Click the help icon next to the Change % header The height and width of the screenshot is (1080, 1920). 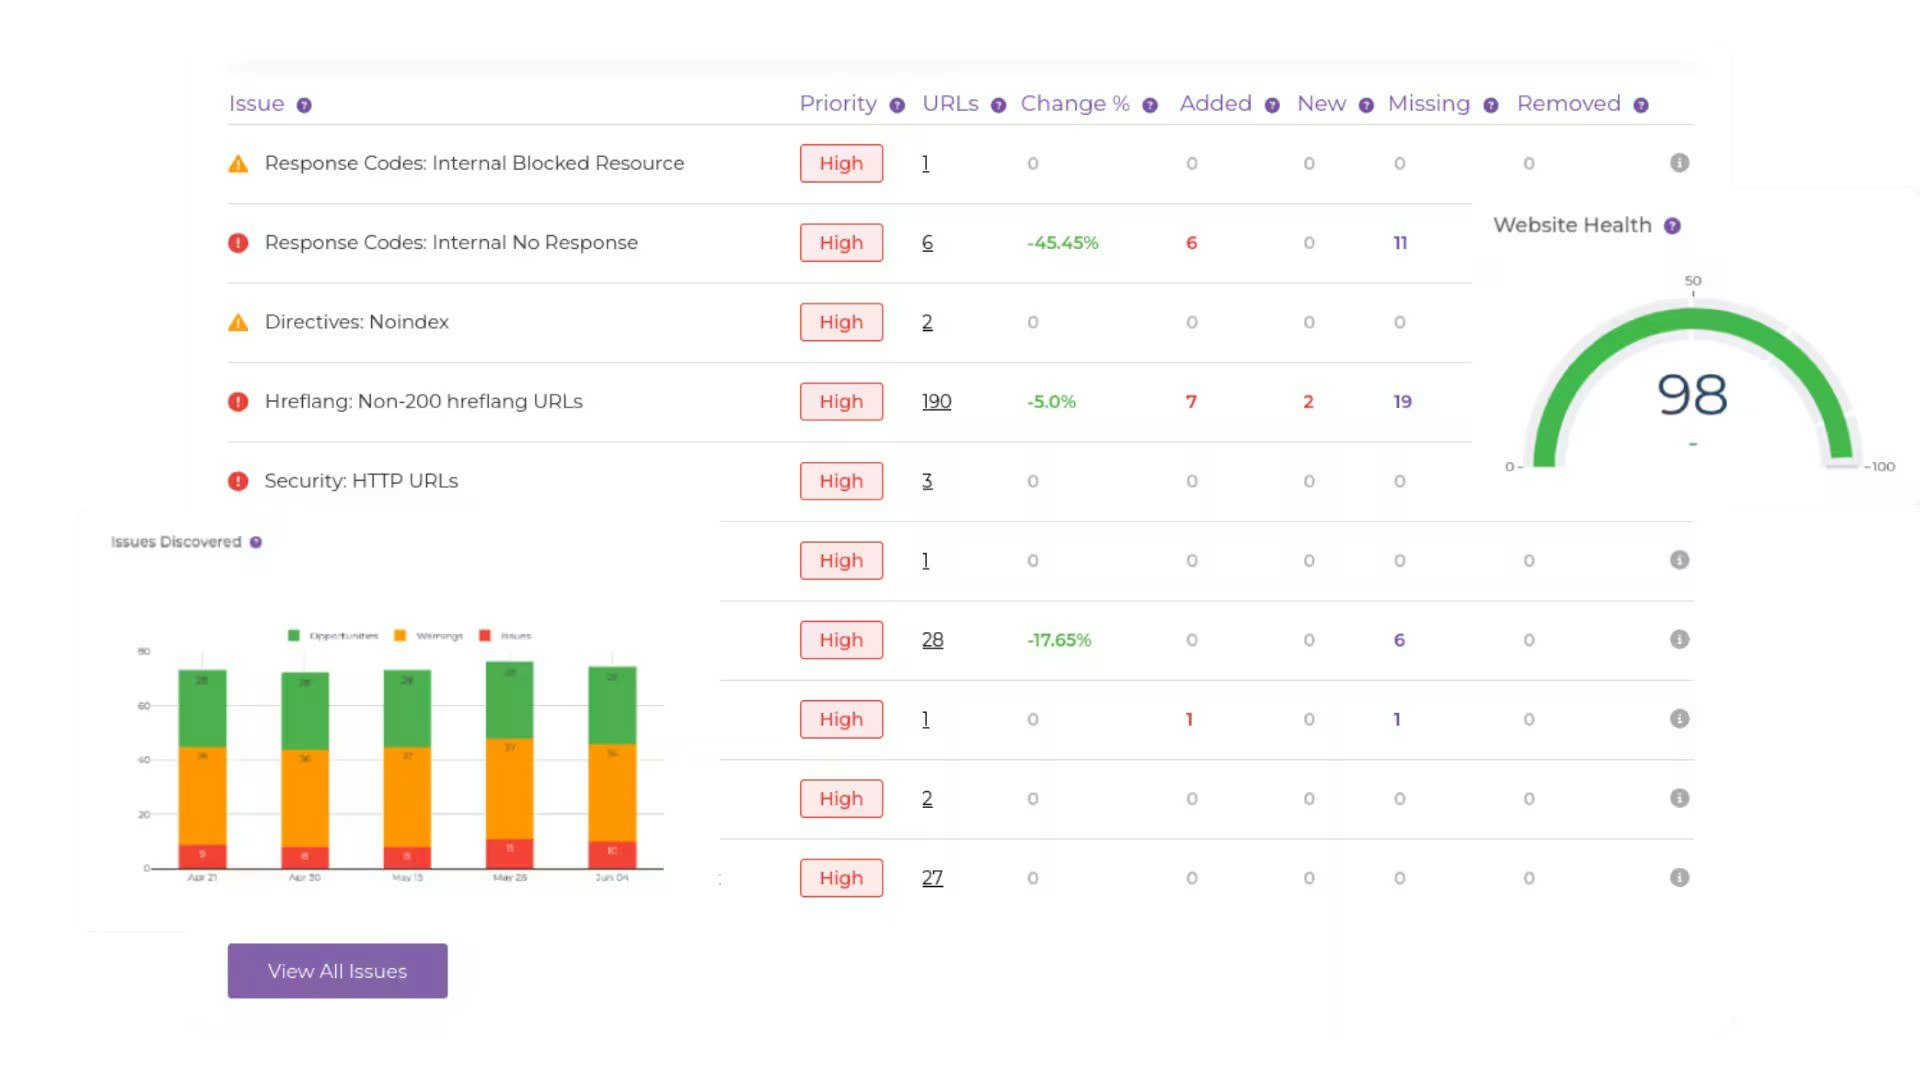click(x=1149, y=104)
